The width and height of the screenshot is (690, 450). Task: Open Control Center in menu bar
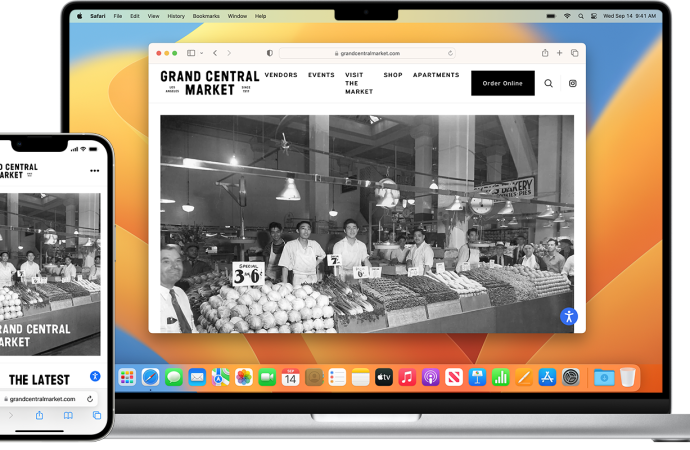(594, 16)
